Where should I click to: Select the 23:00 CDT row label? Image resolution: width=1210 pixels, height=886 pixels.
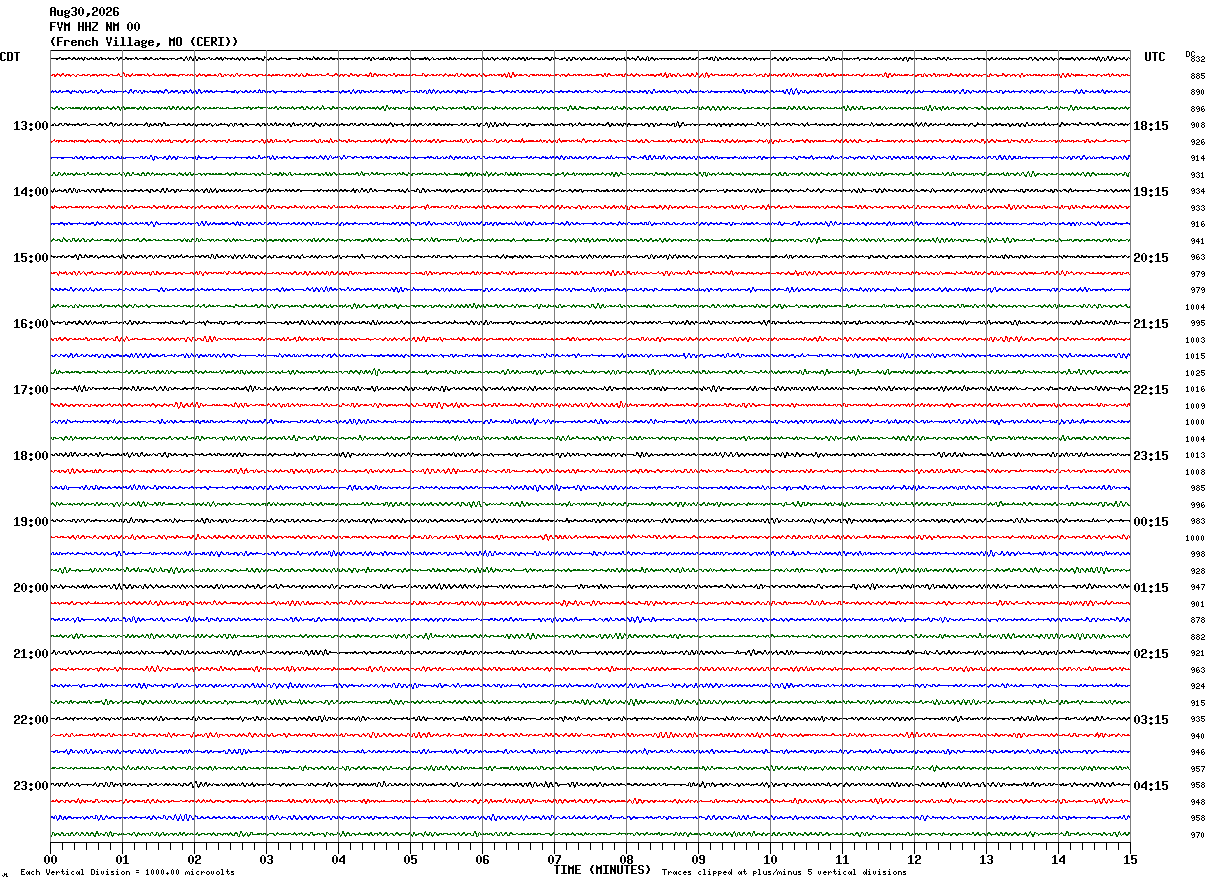[x=30, y=785]
